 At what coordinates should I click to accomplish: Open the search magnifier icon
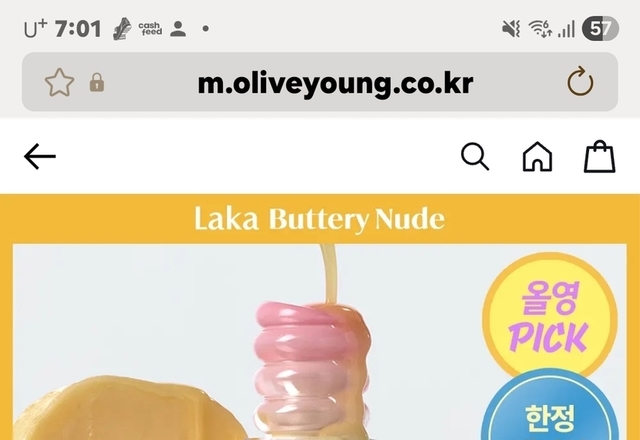(475, 156)
